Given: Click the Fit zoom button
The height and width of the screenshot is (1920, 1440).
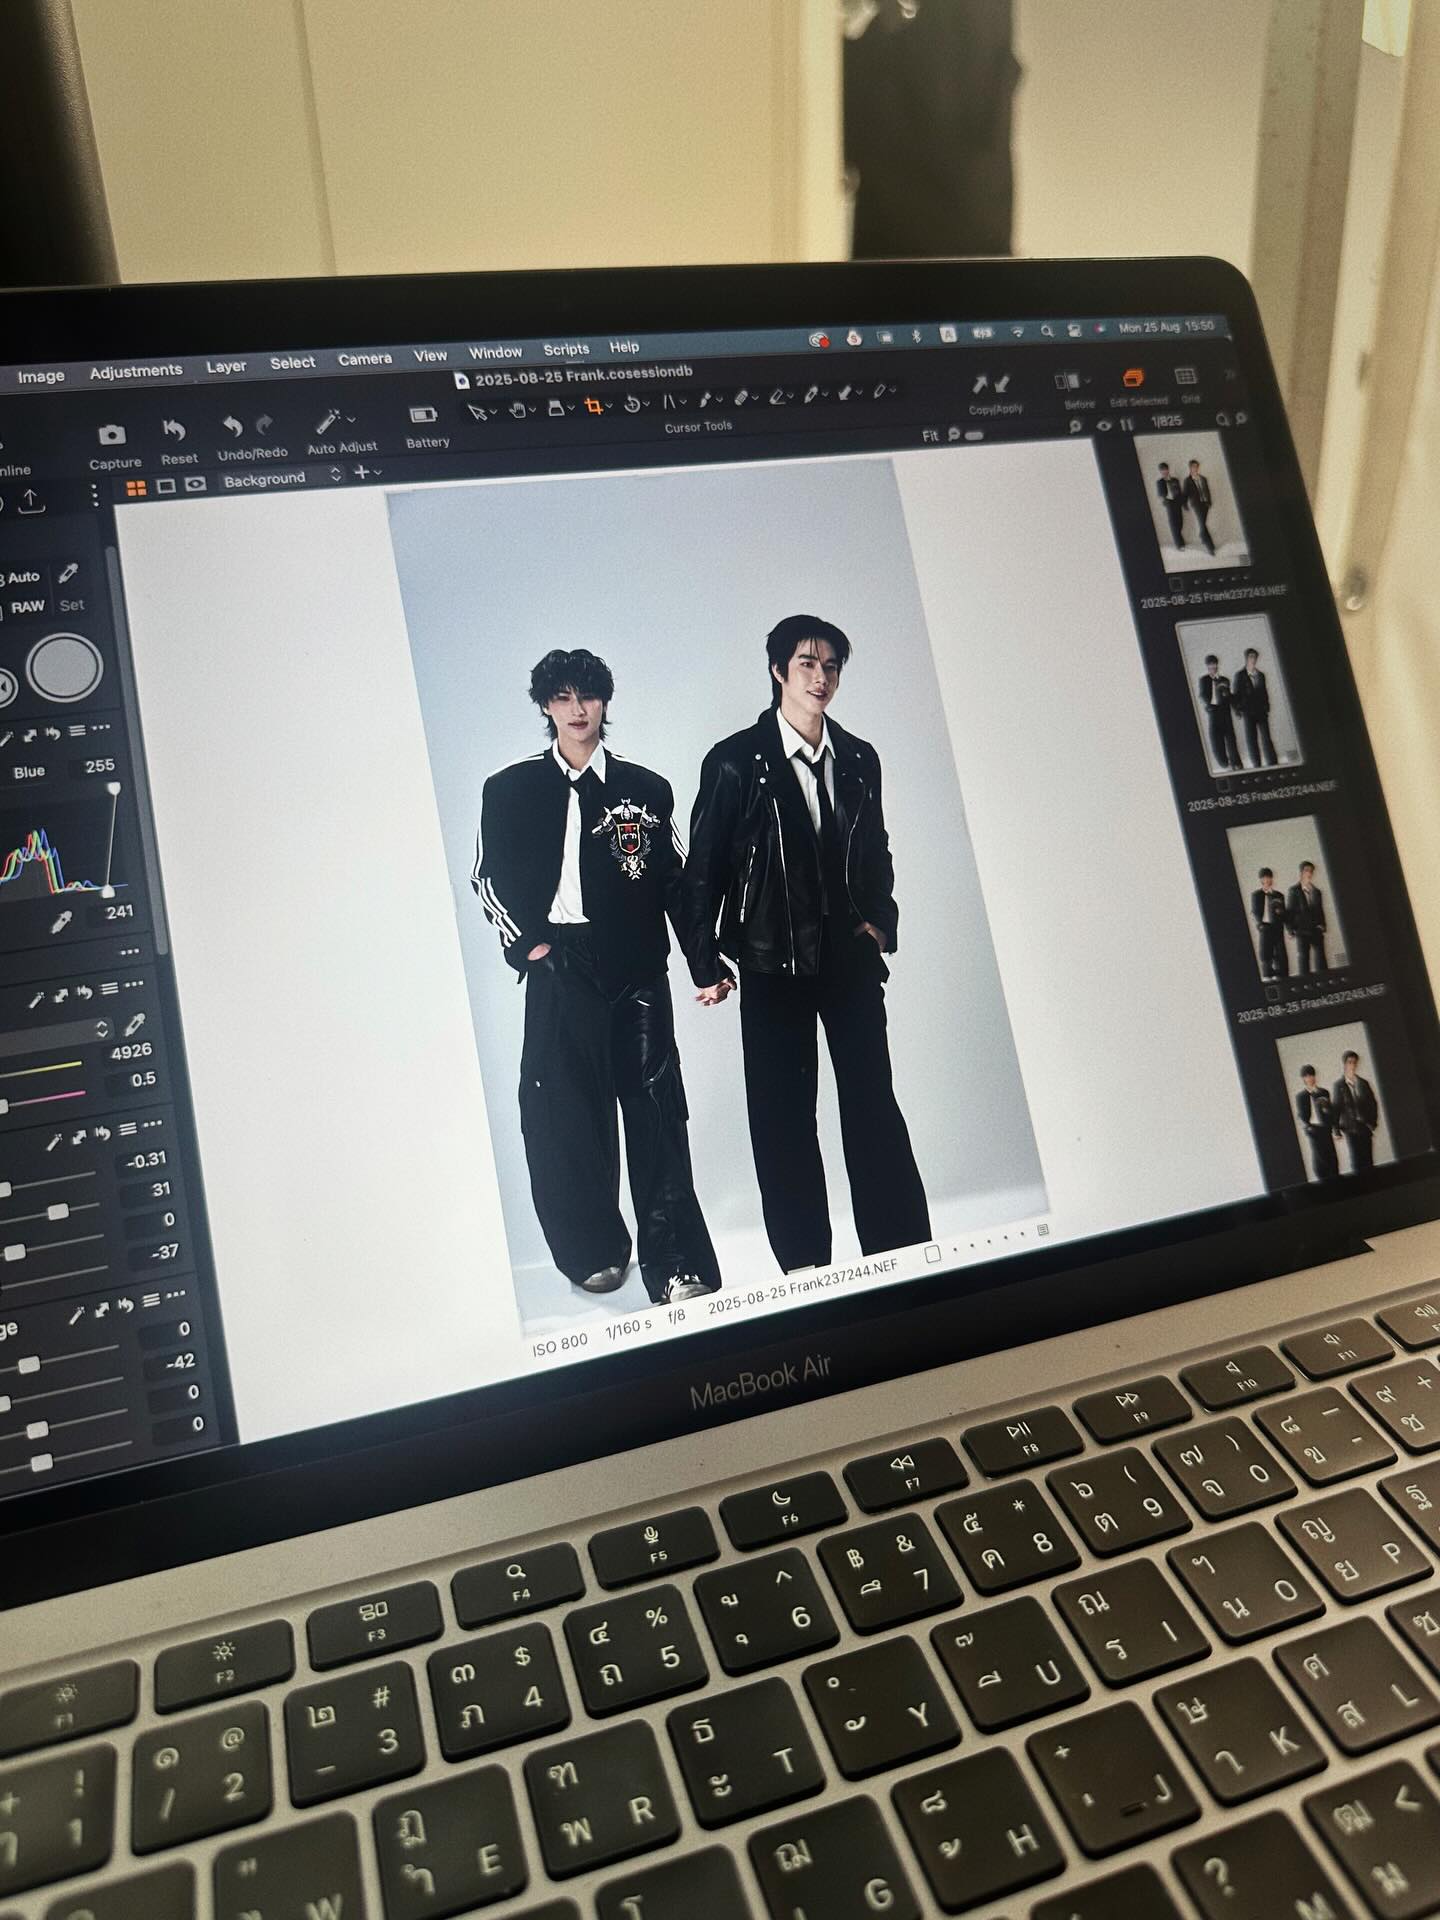Looking at the screenshot, I should [x=929, y=436].
